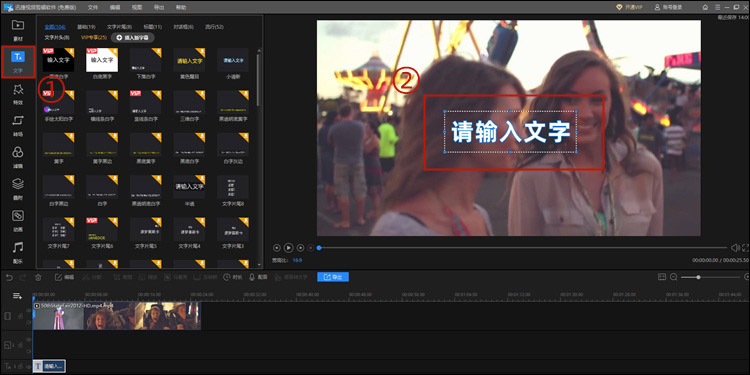Click the play button under preview
The image size is (750, 375).
pos(288,247)
